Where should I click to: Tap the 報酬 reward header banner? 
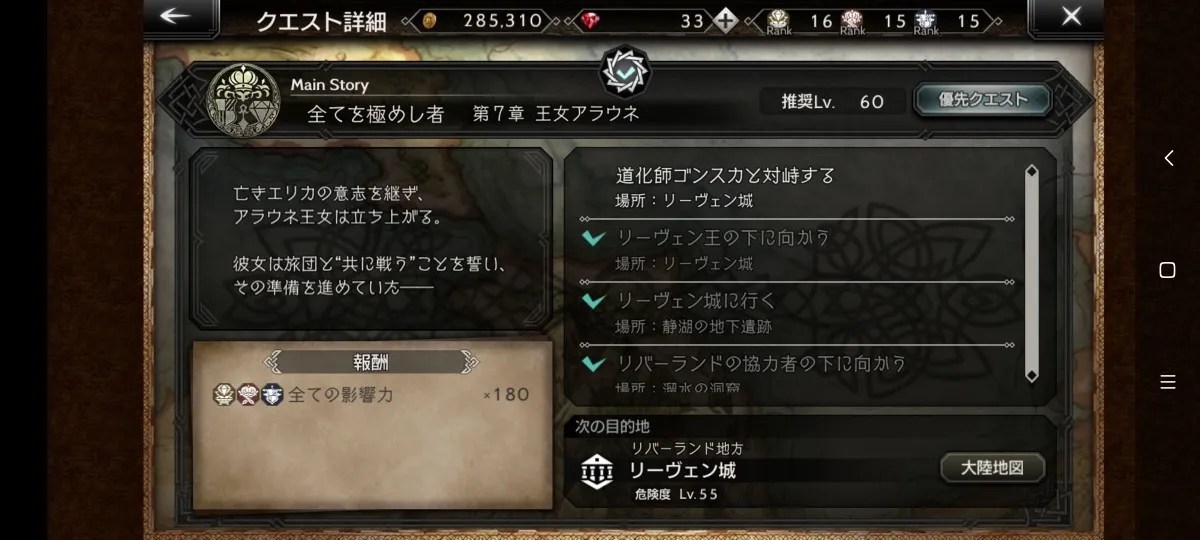(371, 362)
